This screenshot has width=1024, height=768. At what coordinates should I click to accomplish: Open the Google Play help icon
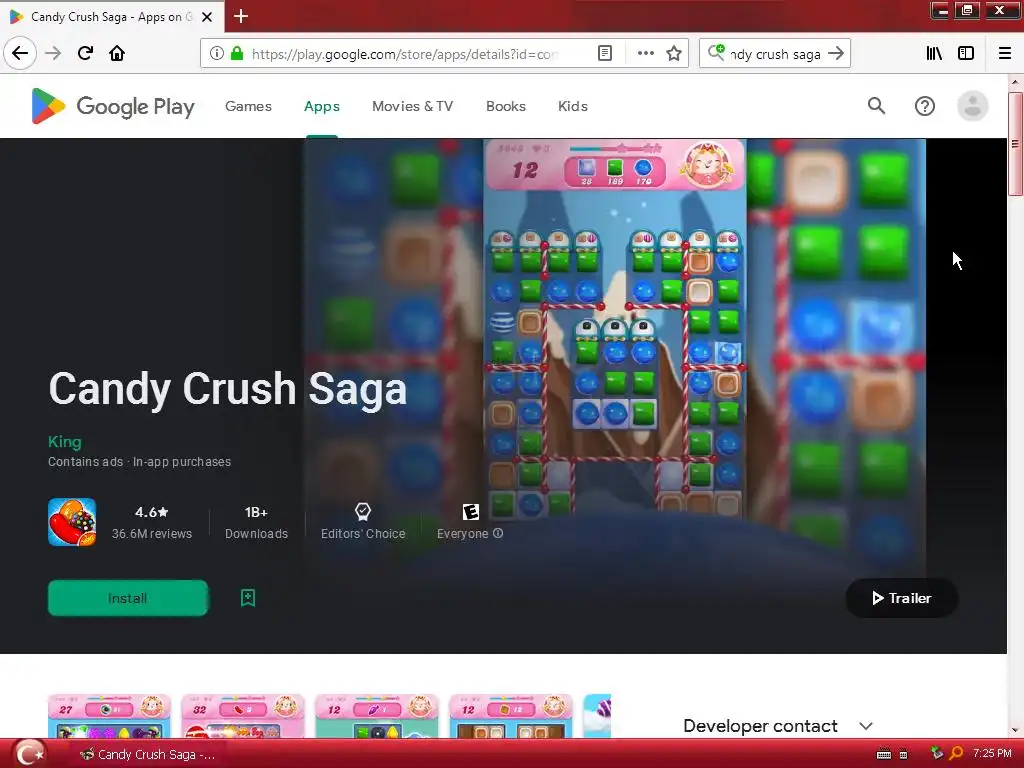[x=925, y=106]
